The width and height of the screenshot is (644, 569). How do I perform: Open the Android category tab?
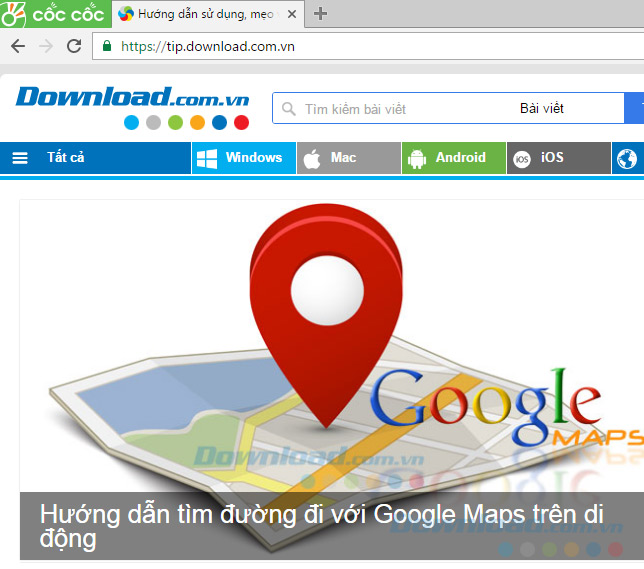(x=454, y=158)
